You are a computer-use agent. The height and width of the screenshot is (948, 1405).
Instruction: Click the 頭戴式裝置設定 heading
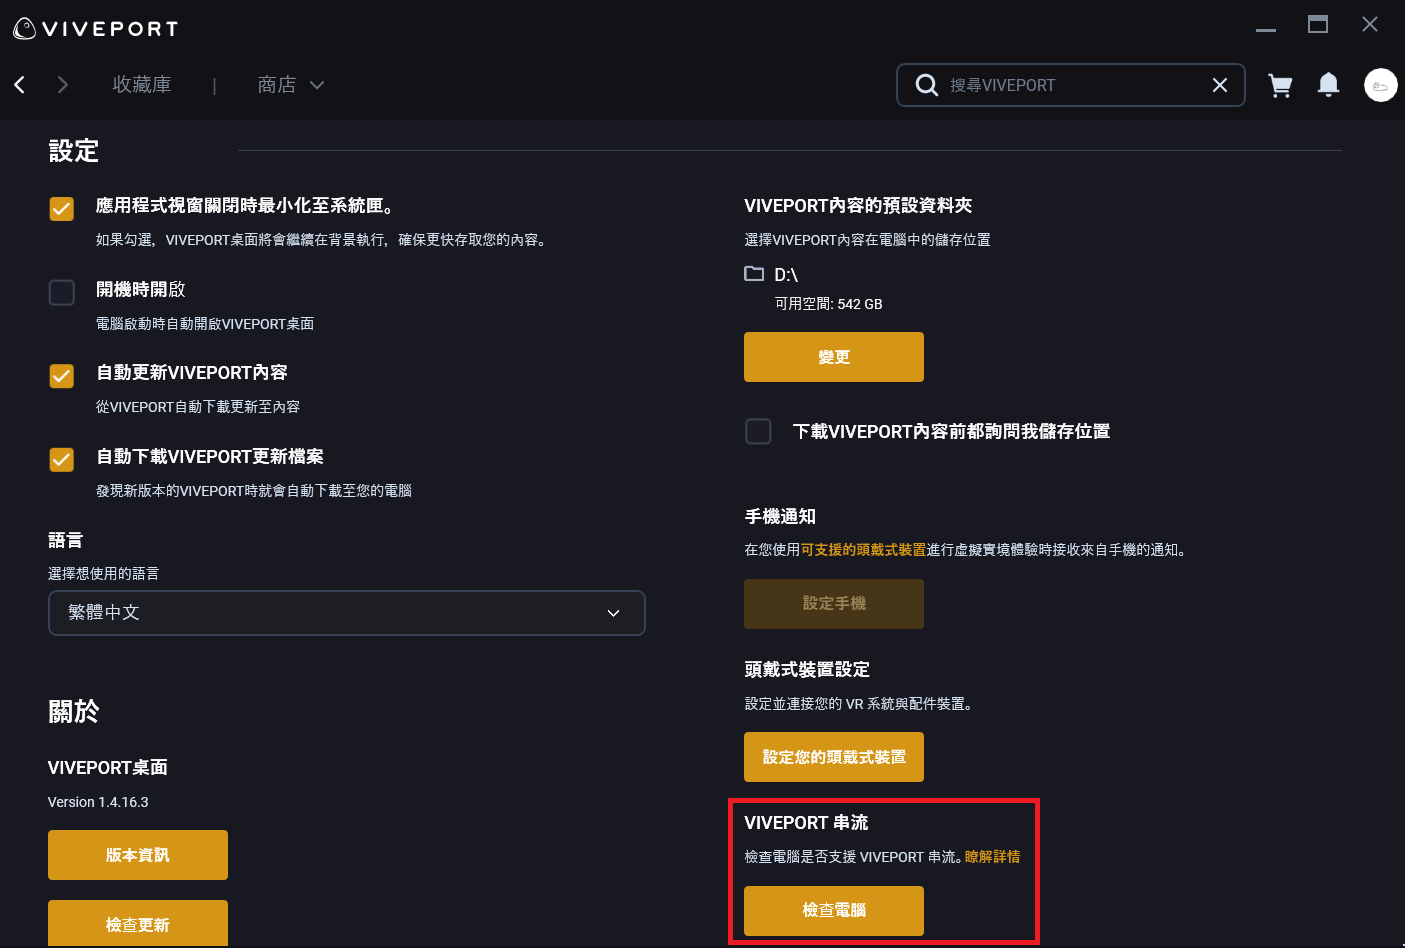pyautogui.click(x=807, y=670)
